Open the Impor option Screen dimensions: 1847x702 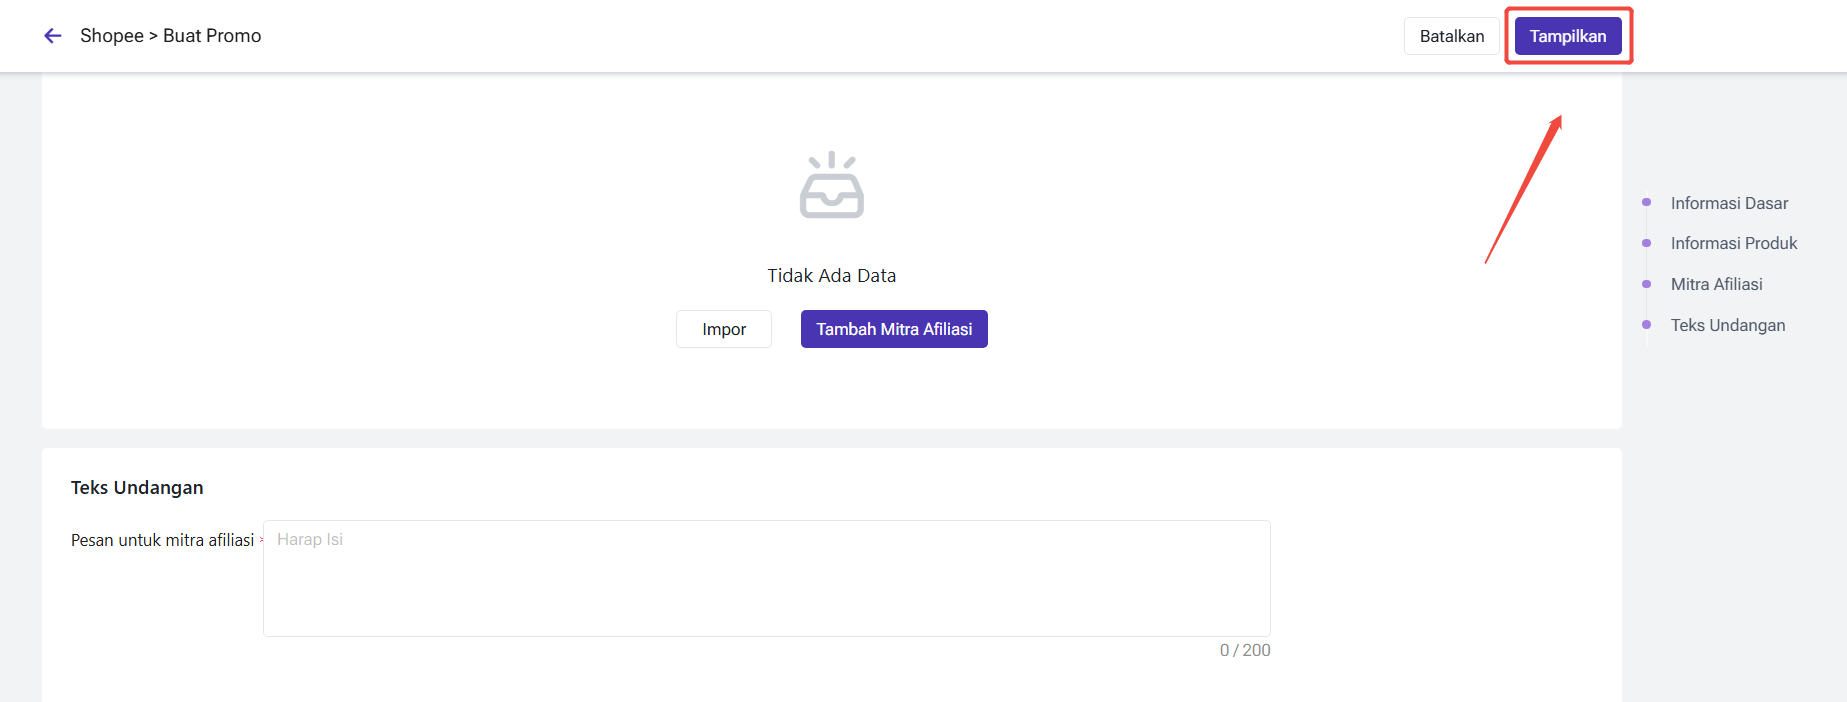tap(724, 329)
